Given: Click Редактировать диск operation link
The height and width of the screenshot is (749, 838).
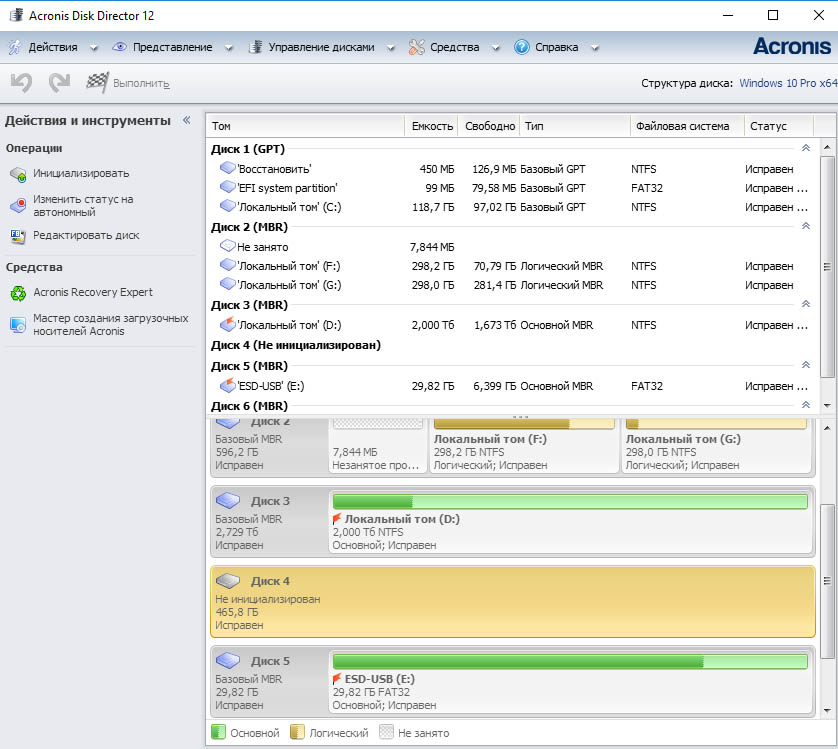Looking at the screenshot, I should click(x=86, y=235).
